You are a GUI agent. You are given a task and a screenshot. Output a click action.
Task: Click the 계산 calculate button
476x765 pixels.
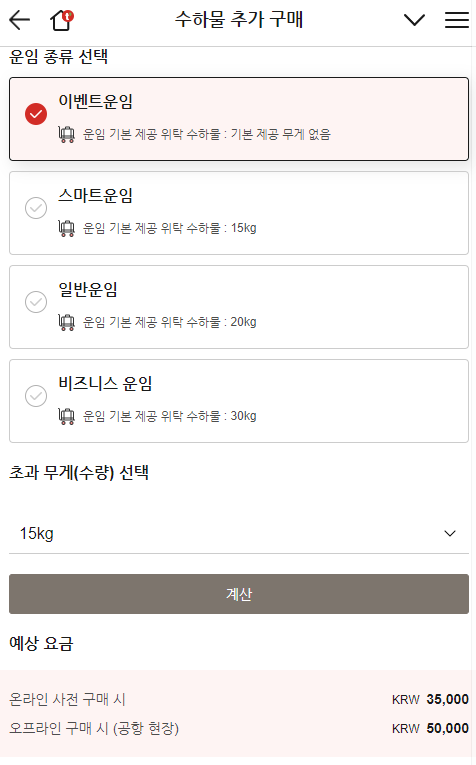coord(239,594)
